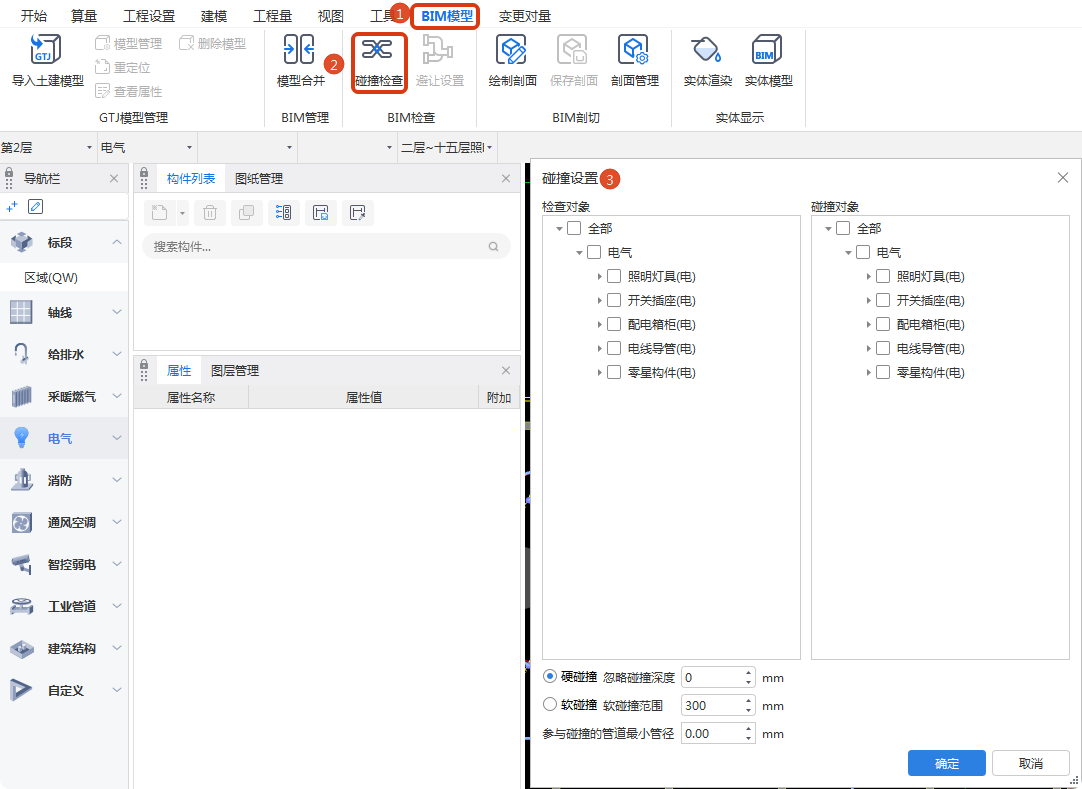Image resolution: width=1082 pixels, height=789 pixels.
Task: Click the 实体模型 solid model icon
Action: [767, 62]
